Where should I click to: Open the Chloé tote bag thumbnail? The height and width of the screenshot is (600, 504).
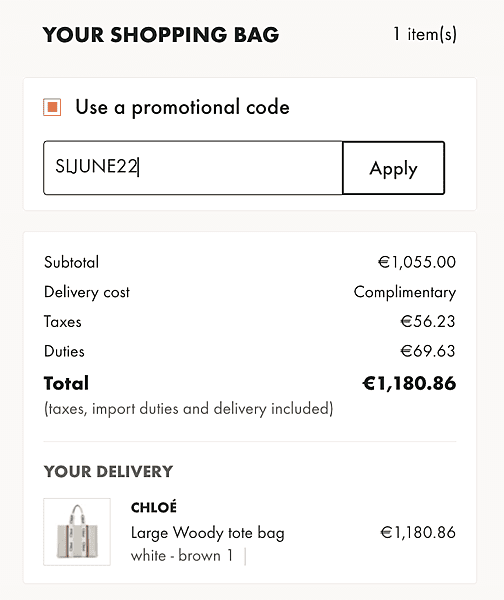[x=77, y=532]
